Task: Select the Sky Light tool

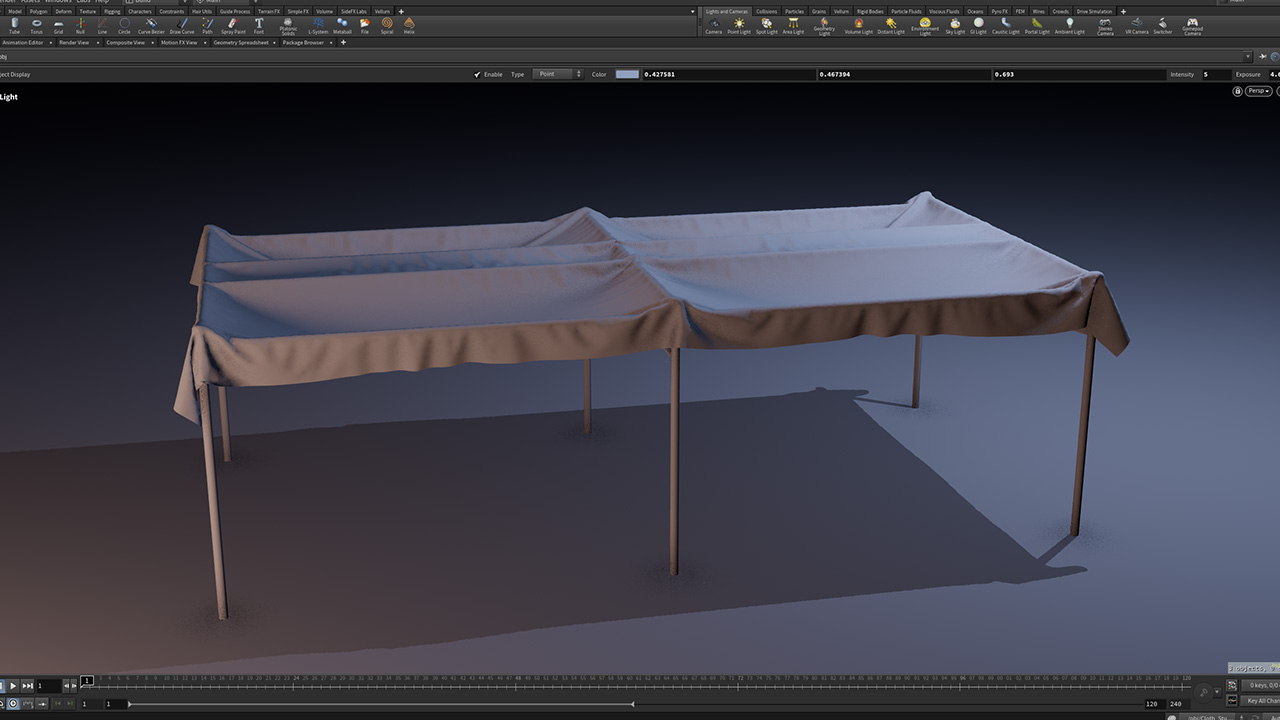Action: point(955,25)
